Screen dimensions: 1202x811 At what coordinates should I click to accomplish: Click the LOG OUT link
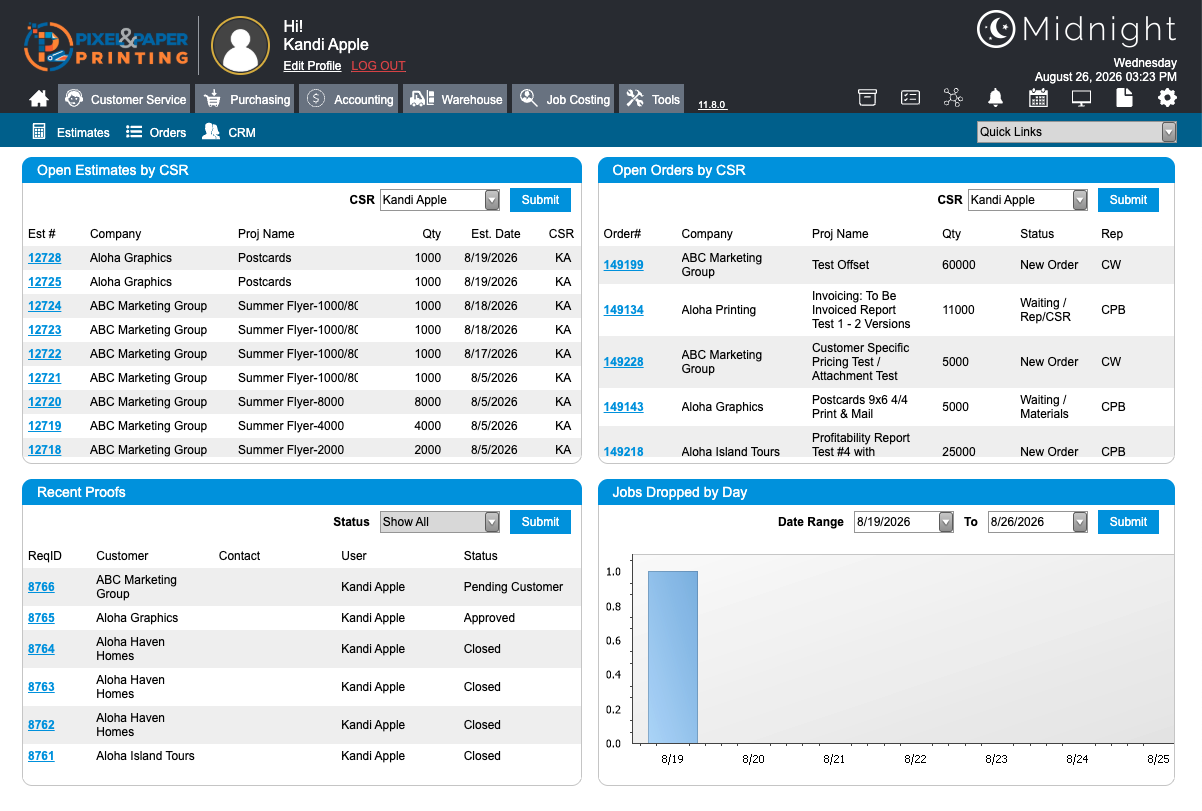[x=378, y=66]
